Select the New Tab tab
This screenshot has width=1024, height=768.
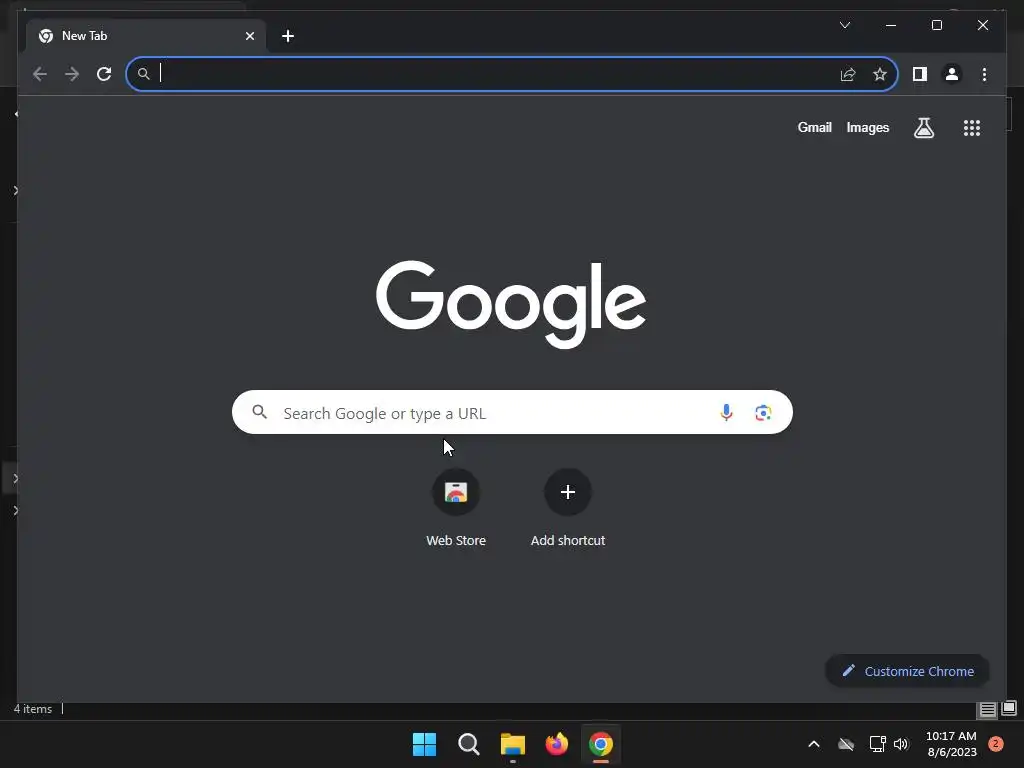[146, 36]
